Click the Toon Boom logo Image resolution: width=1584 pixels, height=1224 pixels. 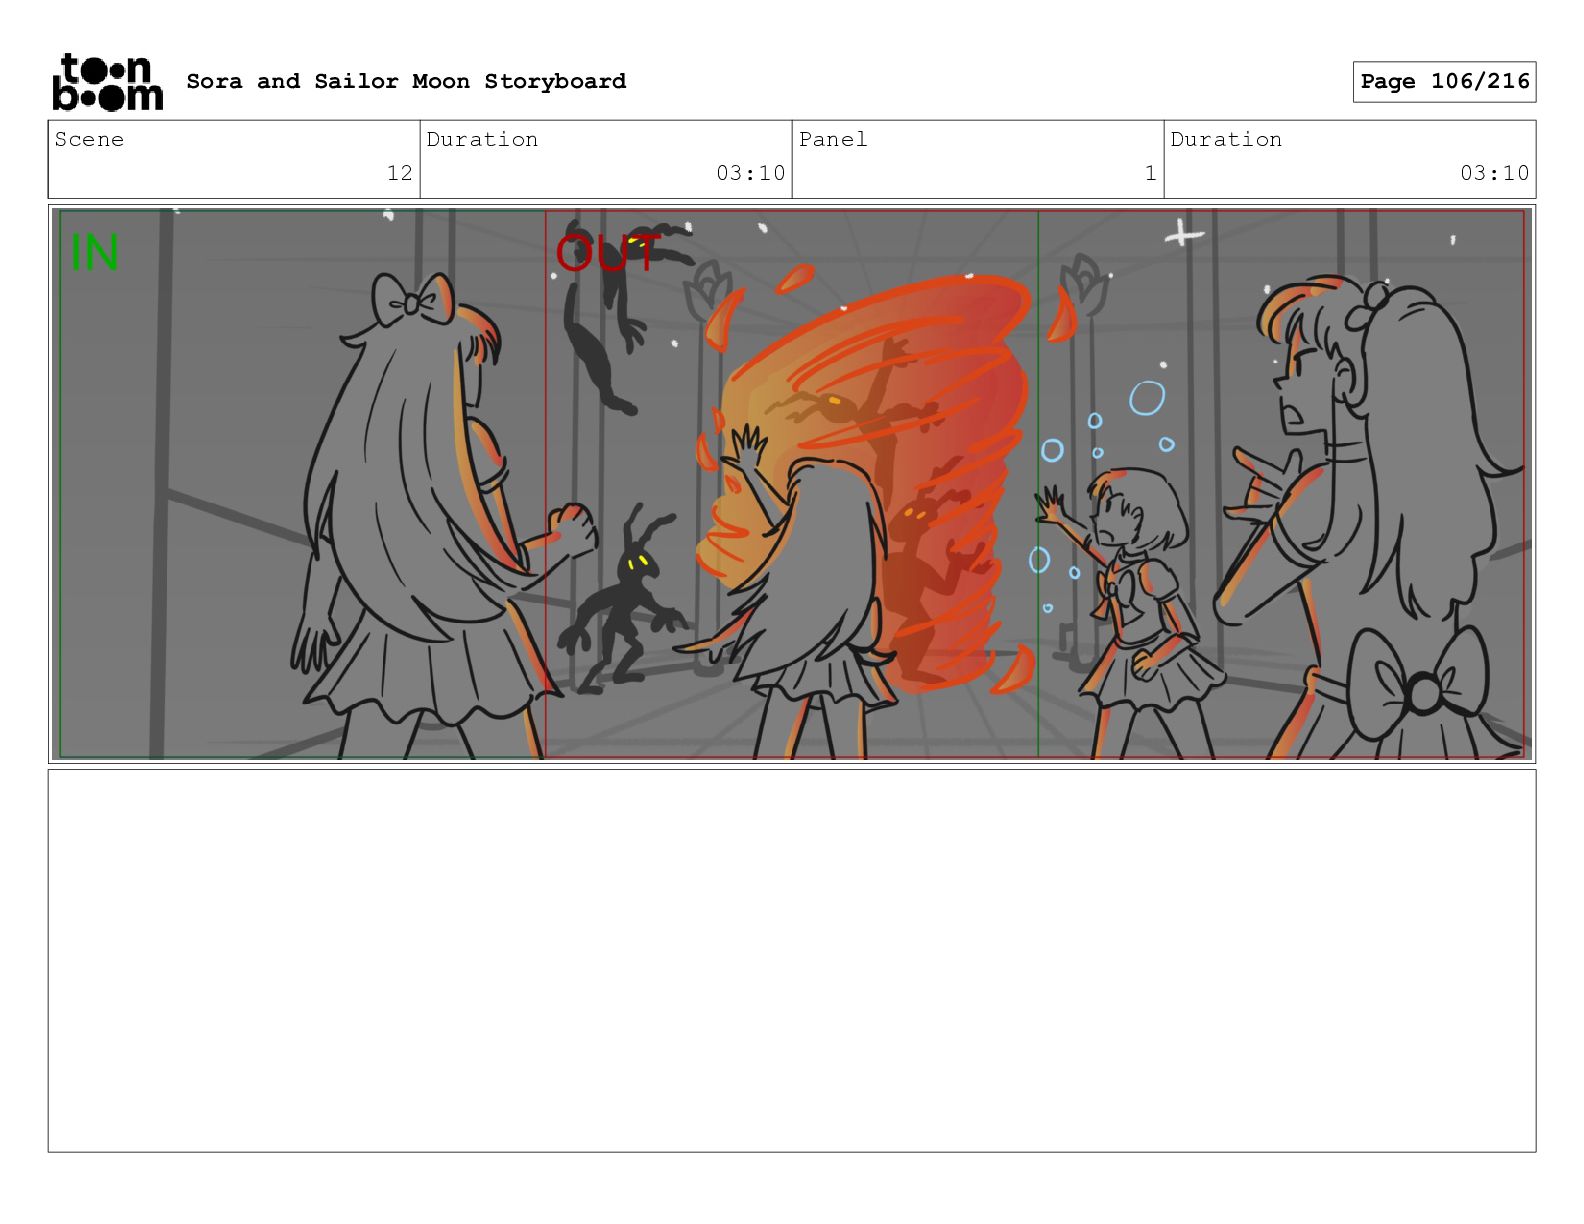[x=107, y=82]
